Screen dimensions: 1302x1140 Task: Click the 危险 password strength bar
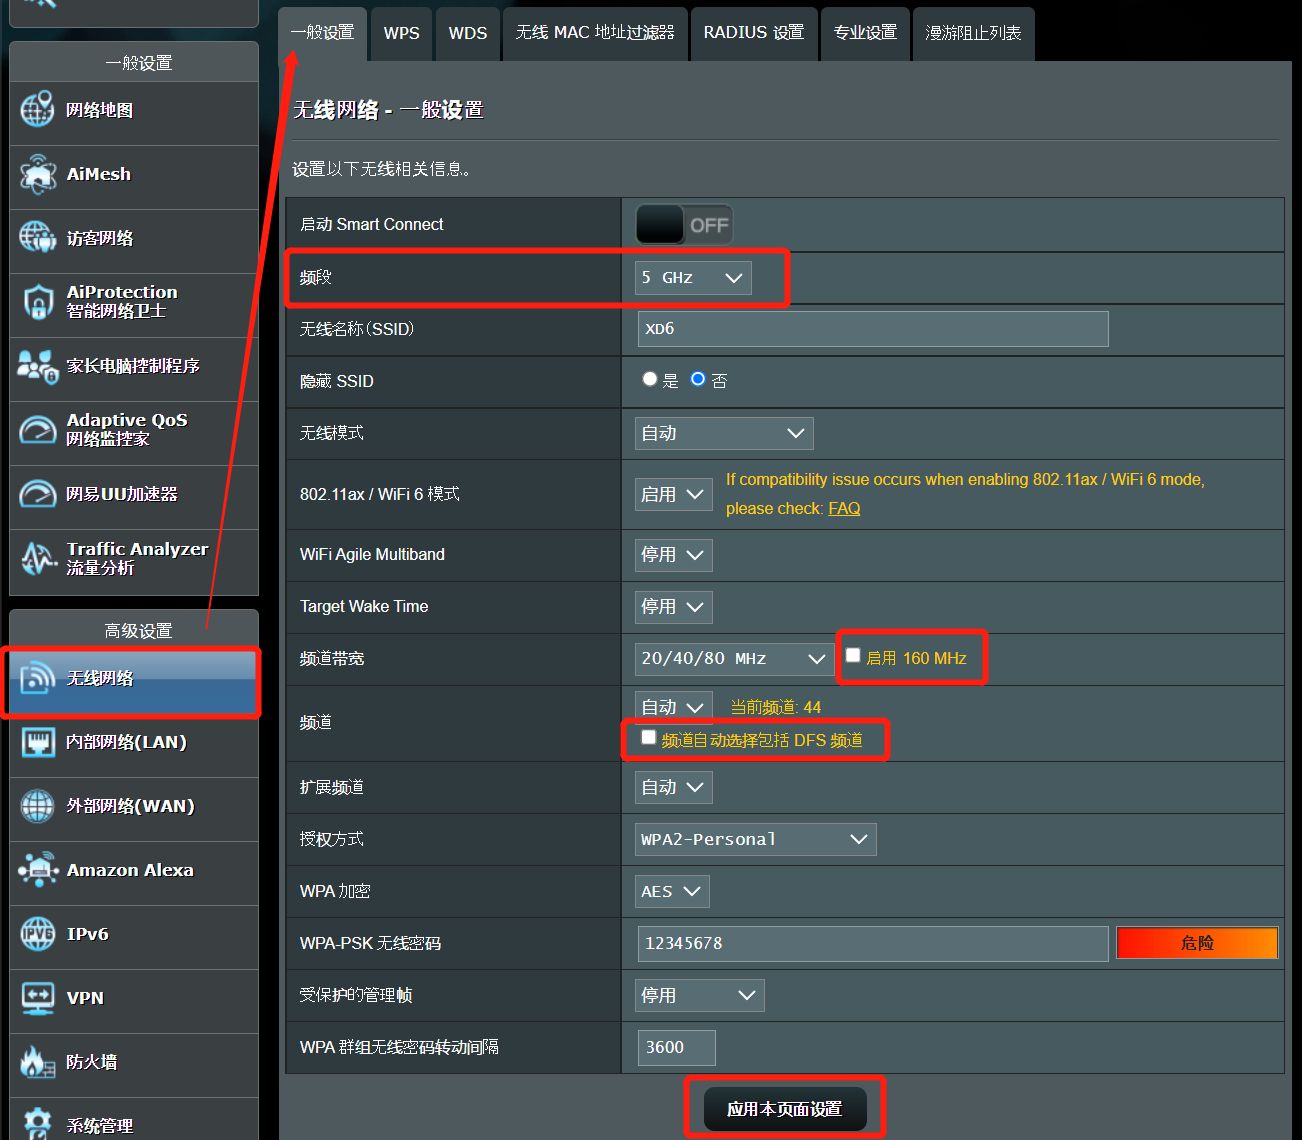click(x=1197, y=943)
